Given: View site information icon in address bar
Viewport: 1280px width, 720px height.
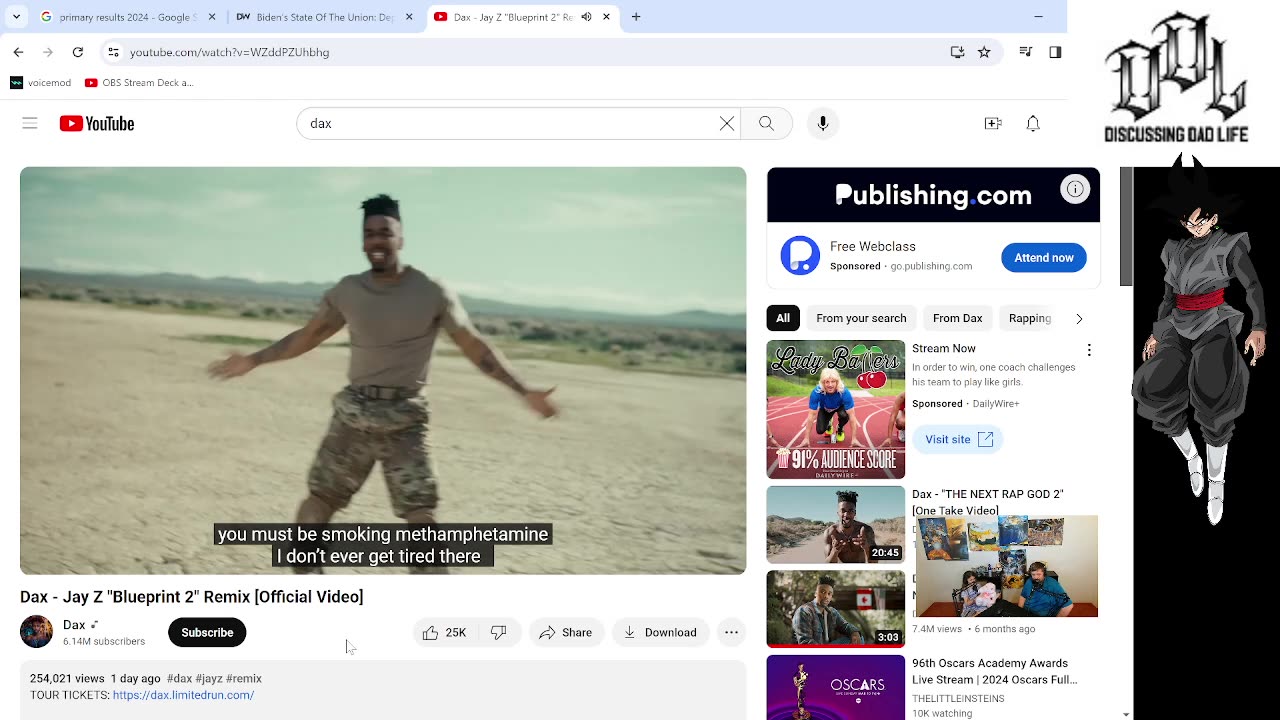Looking at the screenshot, I should pos(114,52).
